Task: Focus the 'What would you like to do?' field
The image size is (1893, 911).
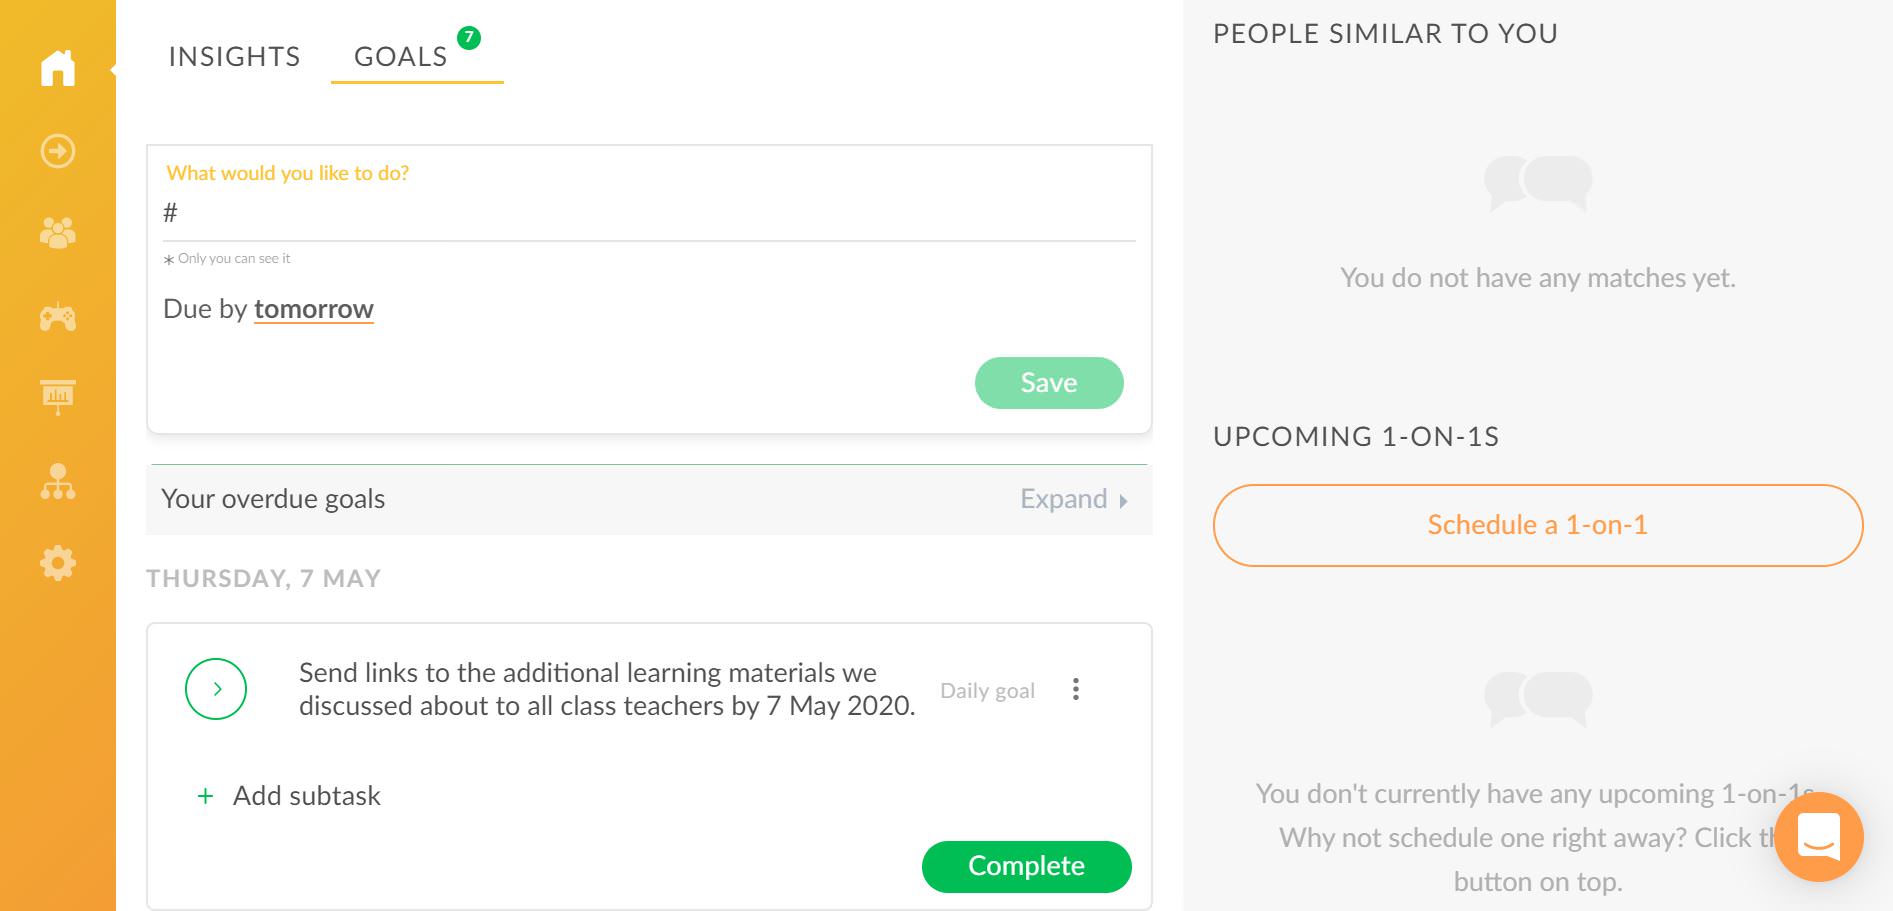Action: 649,213
